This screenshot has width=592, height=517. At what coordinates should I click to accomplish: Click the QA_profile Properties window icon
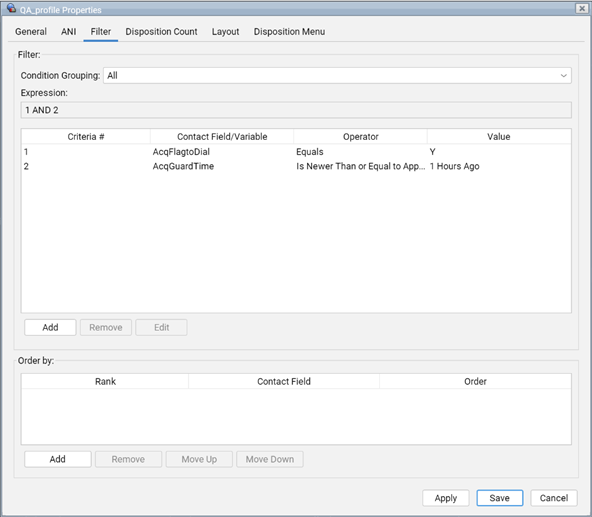click(x=11, y=8)
